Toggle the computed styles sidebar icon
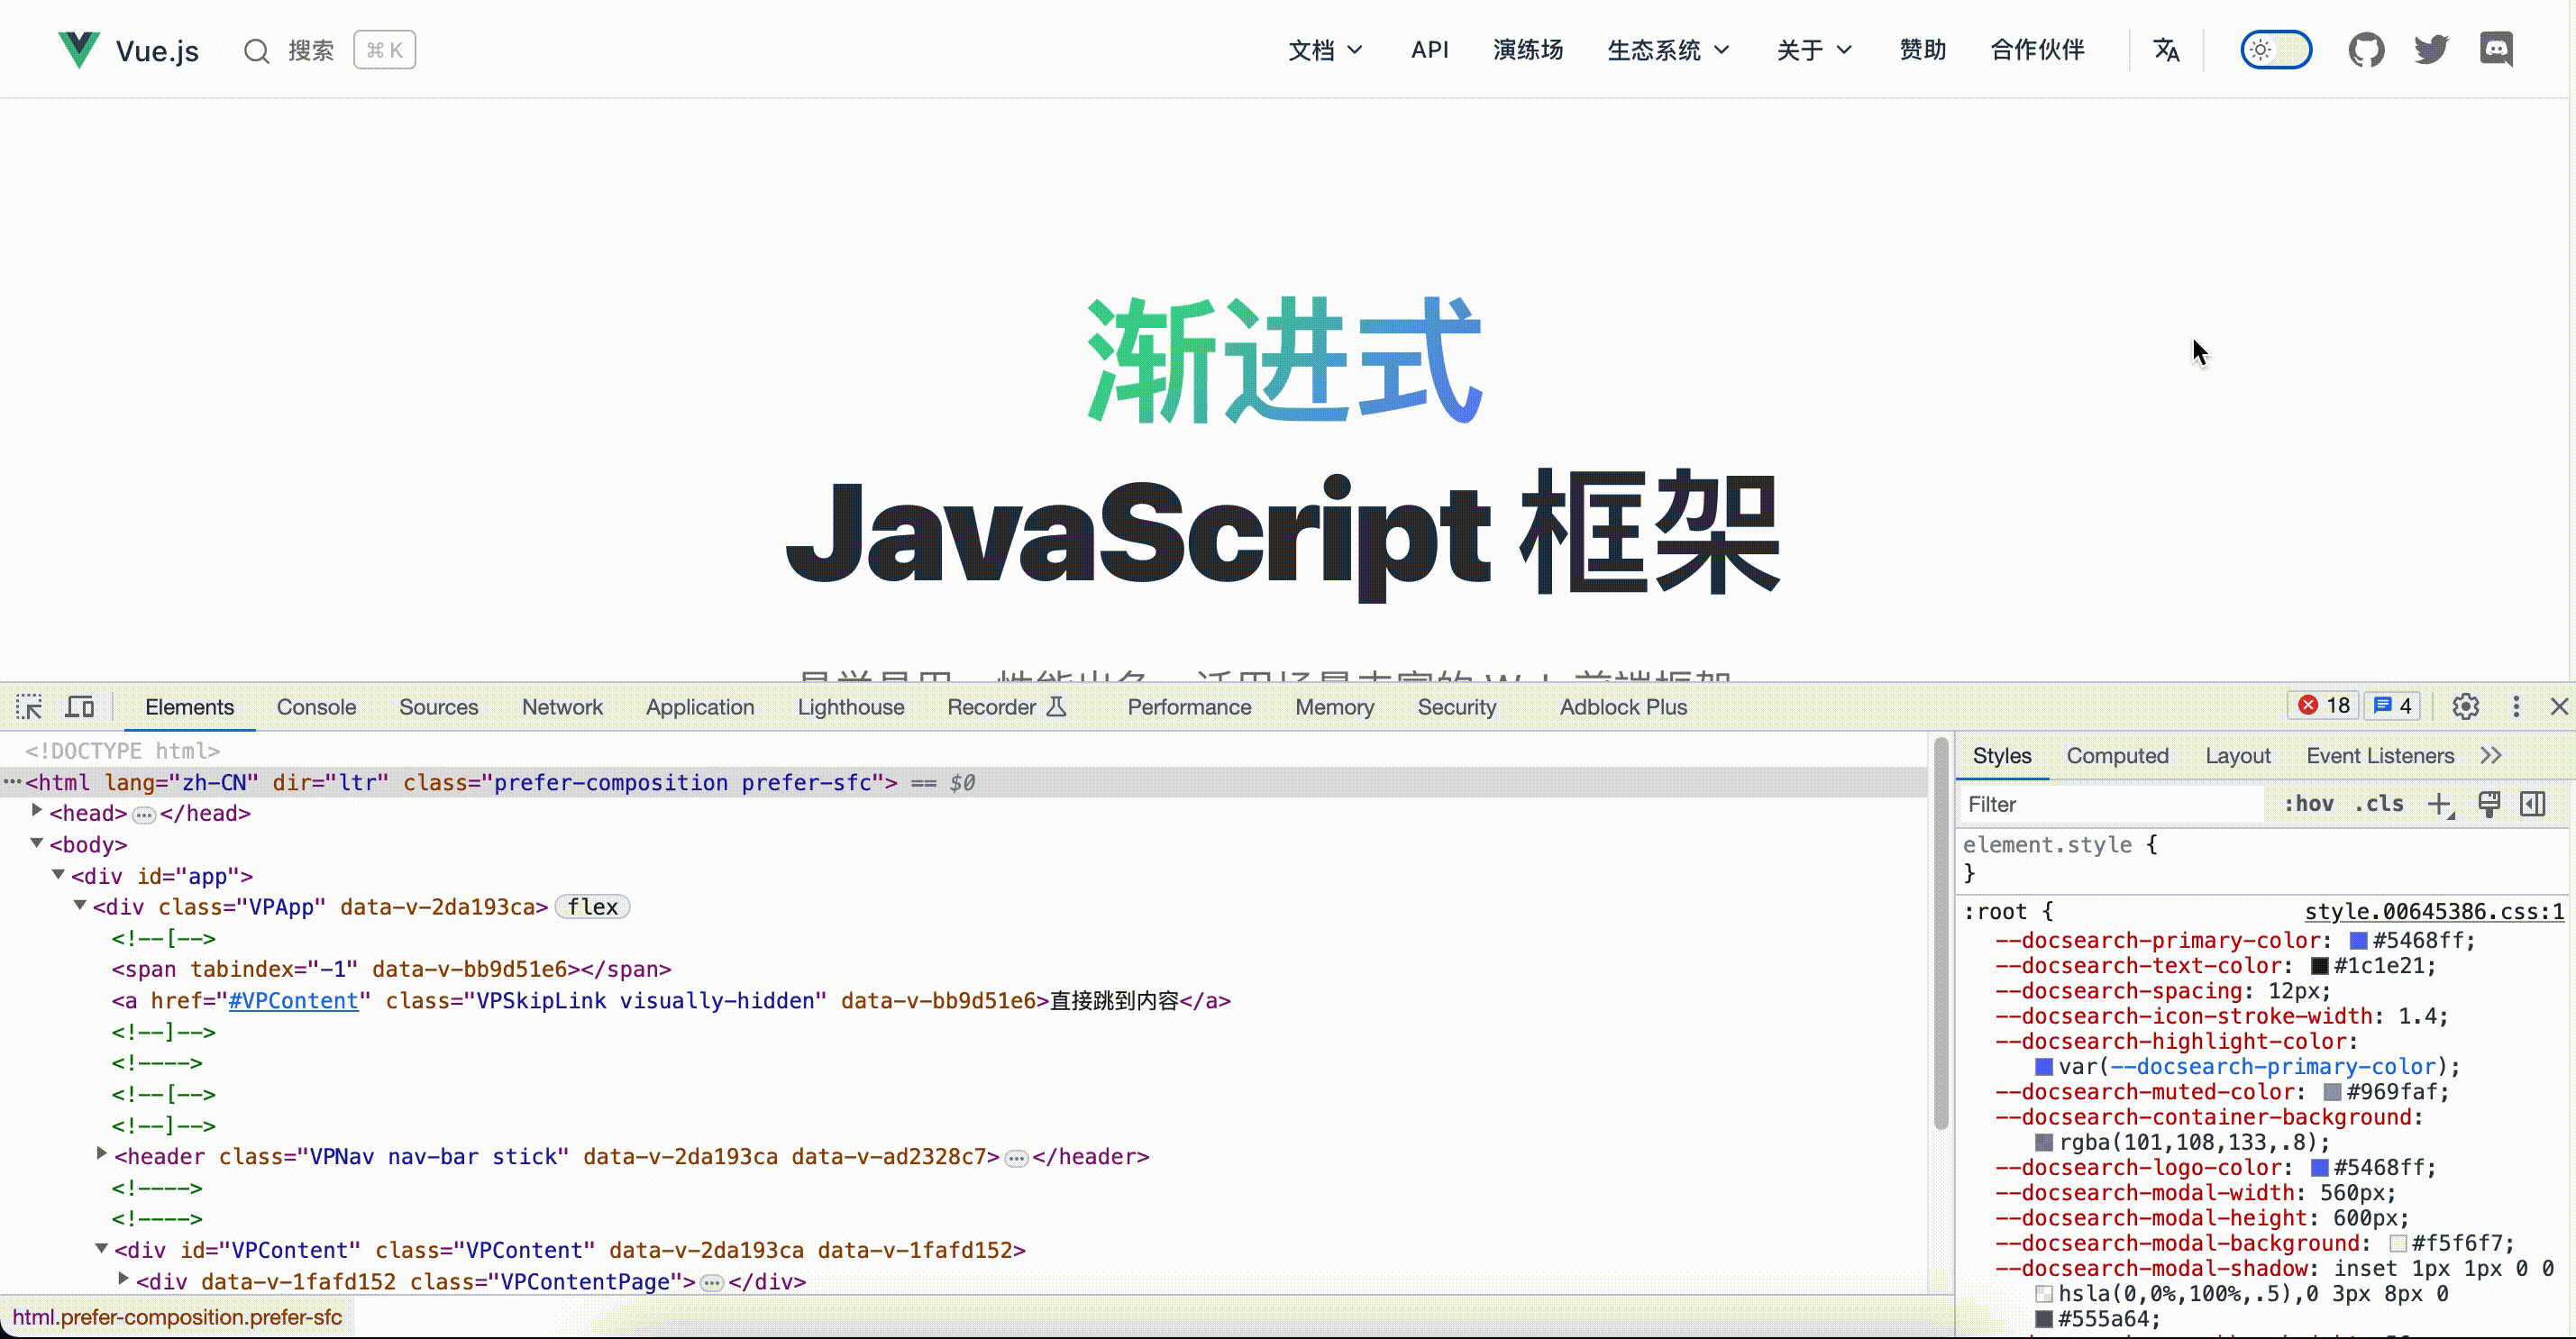The image size is (2576, 1339). coord(2533,804)
